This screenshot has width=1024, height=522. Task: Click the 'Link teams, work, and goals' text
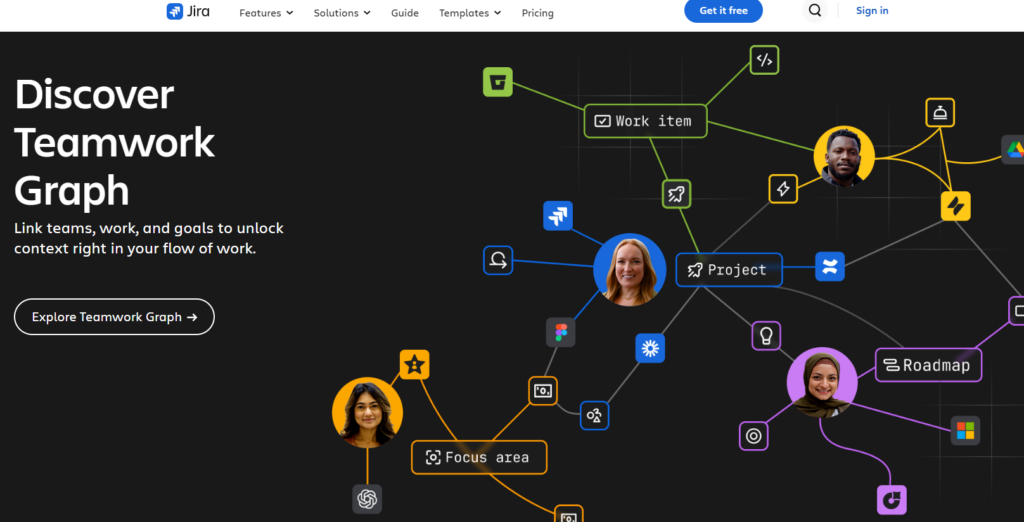(149, 238)
